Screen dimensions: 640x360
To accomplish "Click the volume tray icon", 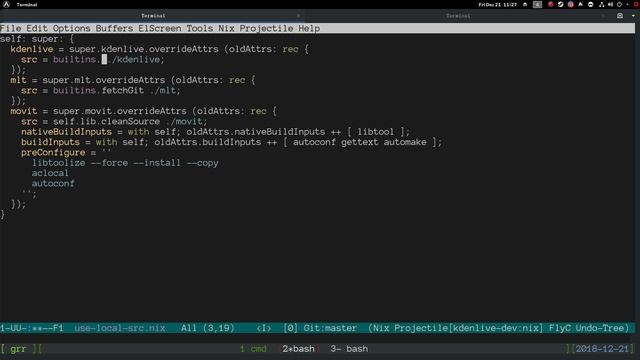I will [610, 4].
